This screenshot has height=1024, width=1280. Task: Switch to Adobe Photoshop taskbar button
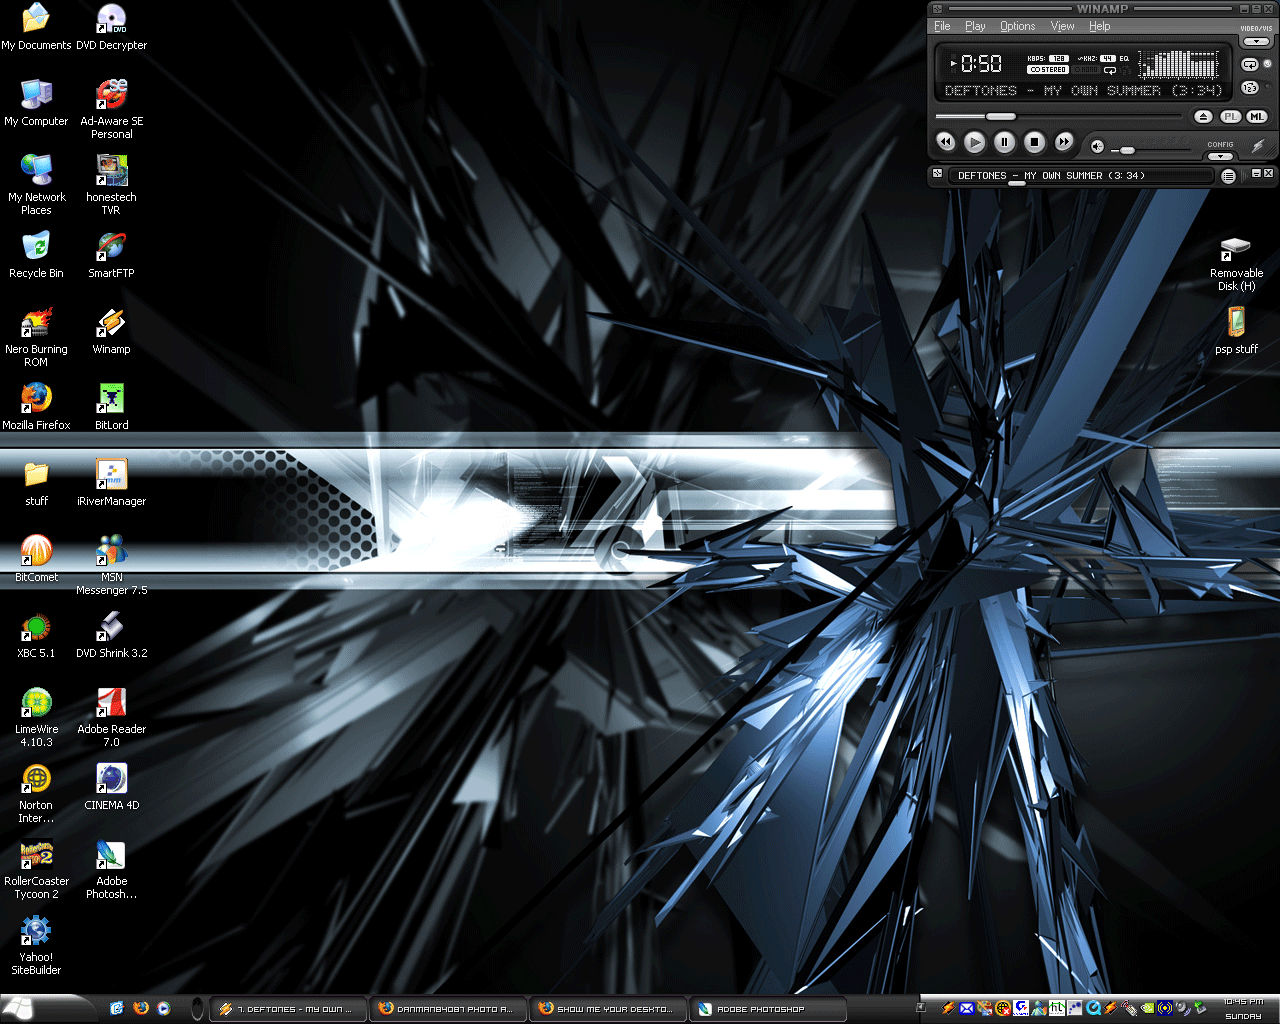point(768,1009)
